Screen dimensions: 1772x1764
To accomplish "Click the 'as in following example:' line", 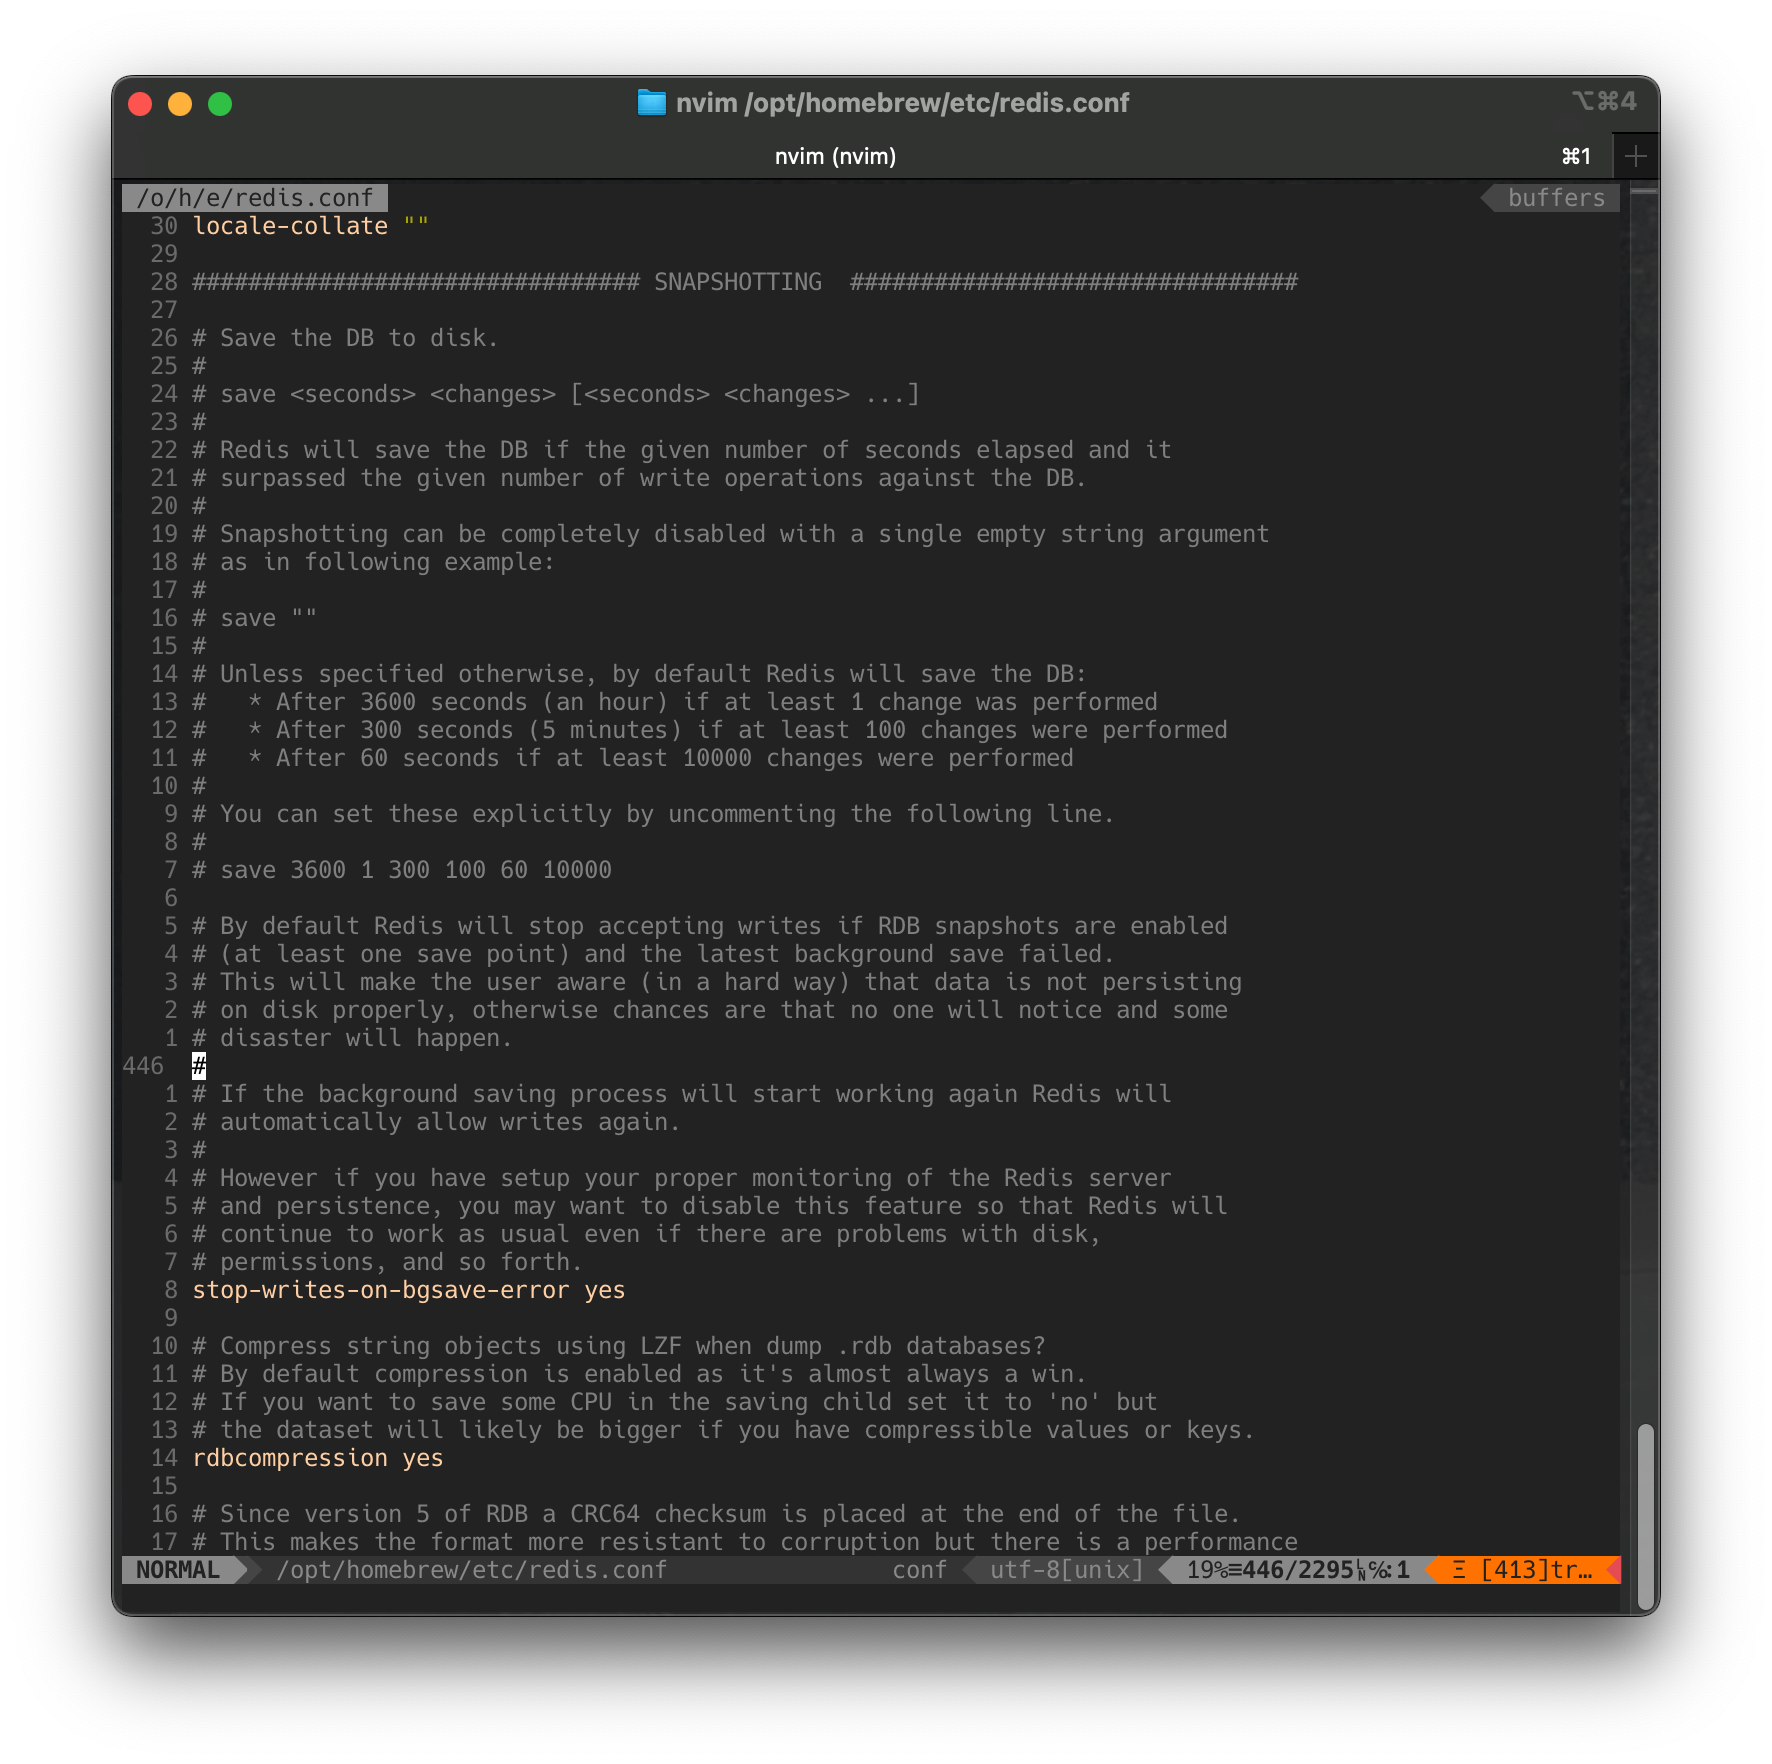I will pos(373,562).
